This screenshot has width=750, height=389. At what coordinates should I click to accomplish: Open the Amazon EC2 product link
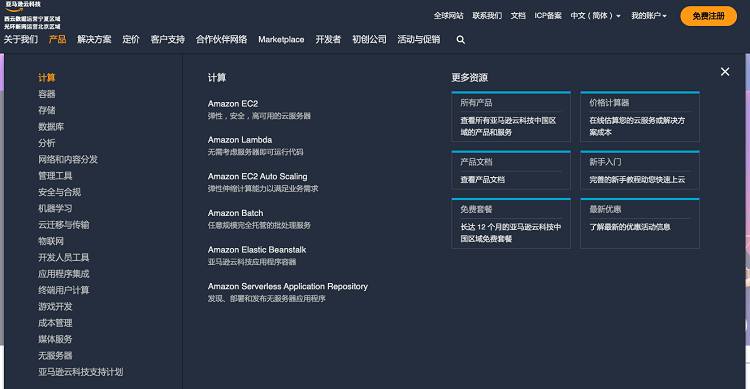coord(233,103)
